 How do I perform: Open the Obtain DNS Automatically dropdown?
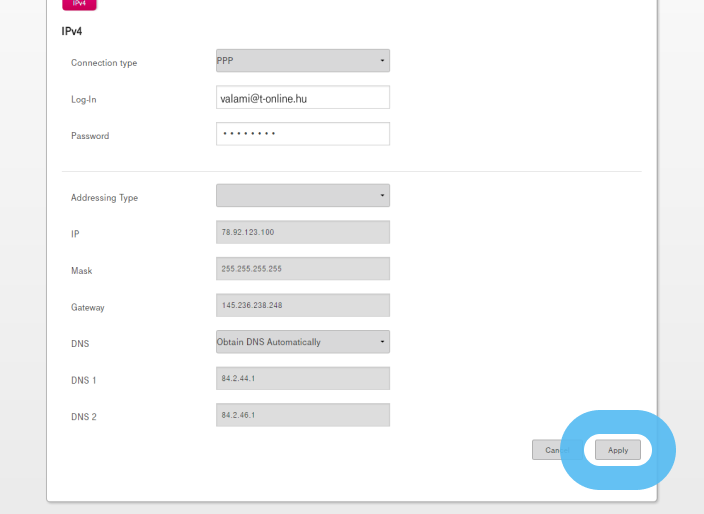[x=302, y=342]
